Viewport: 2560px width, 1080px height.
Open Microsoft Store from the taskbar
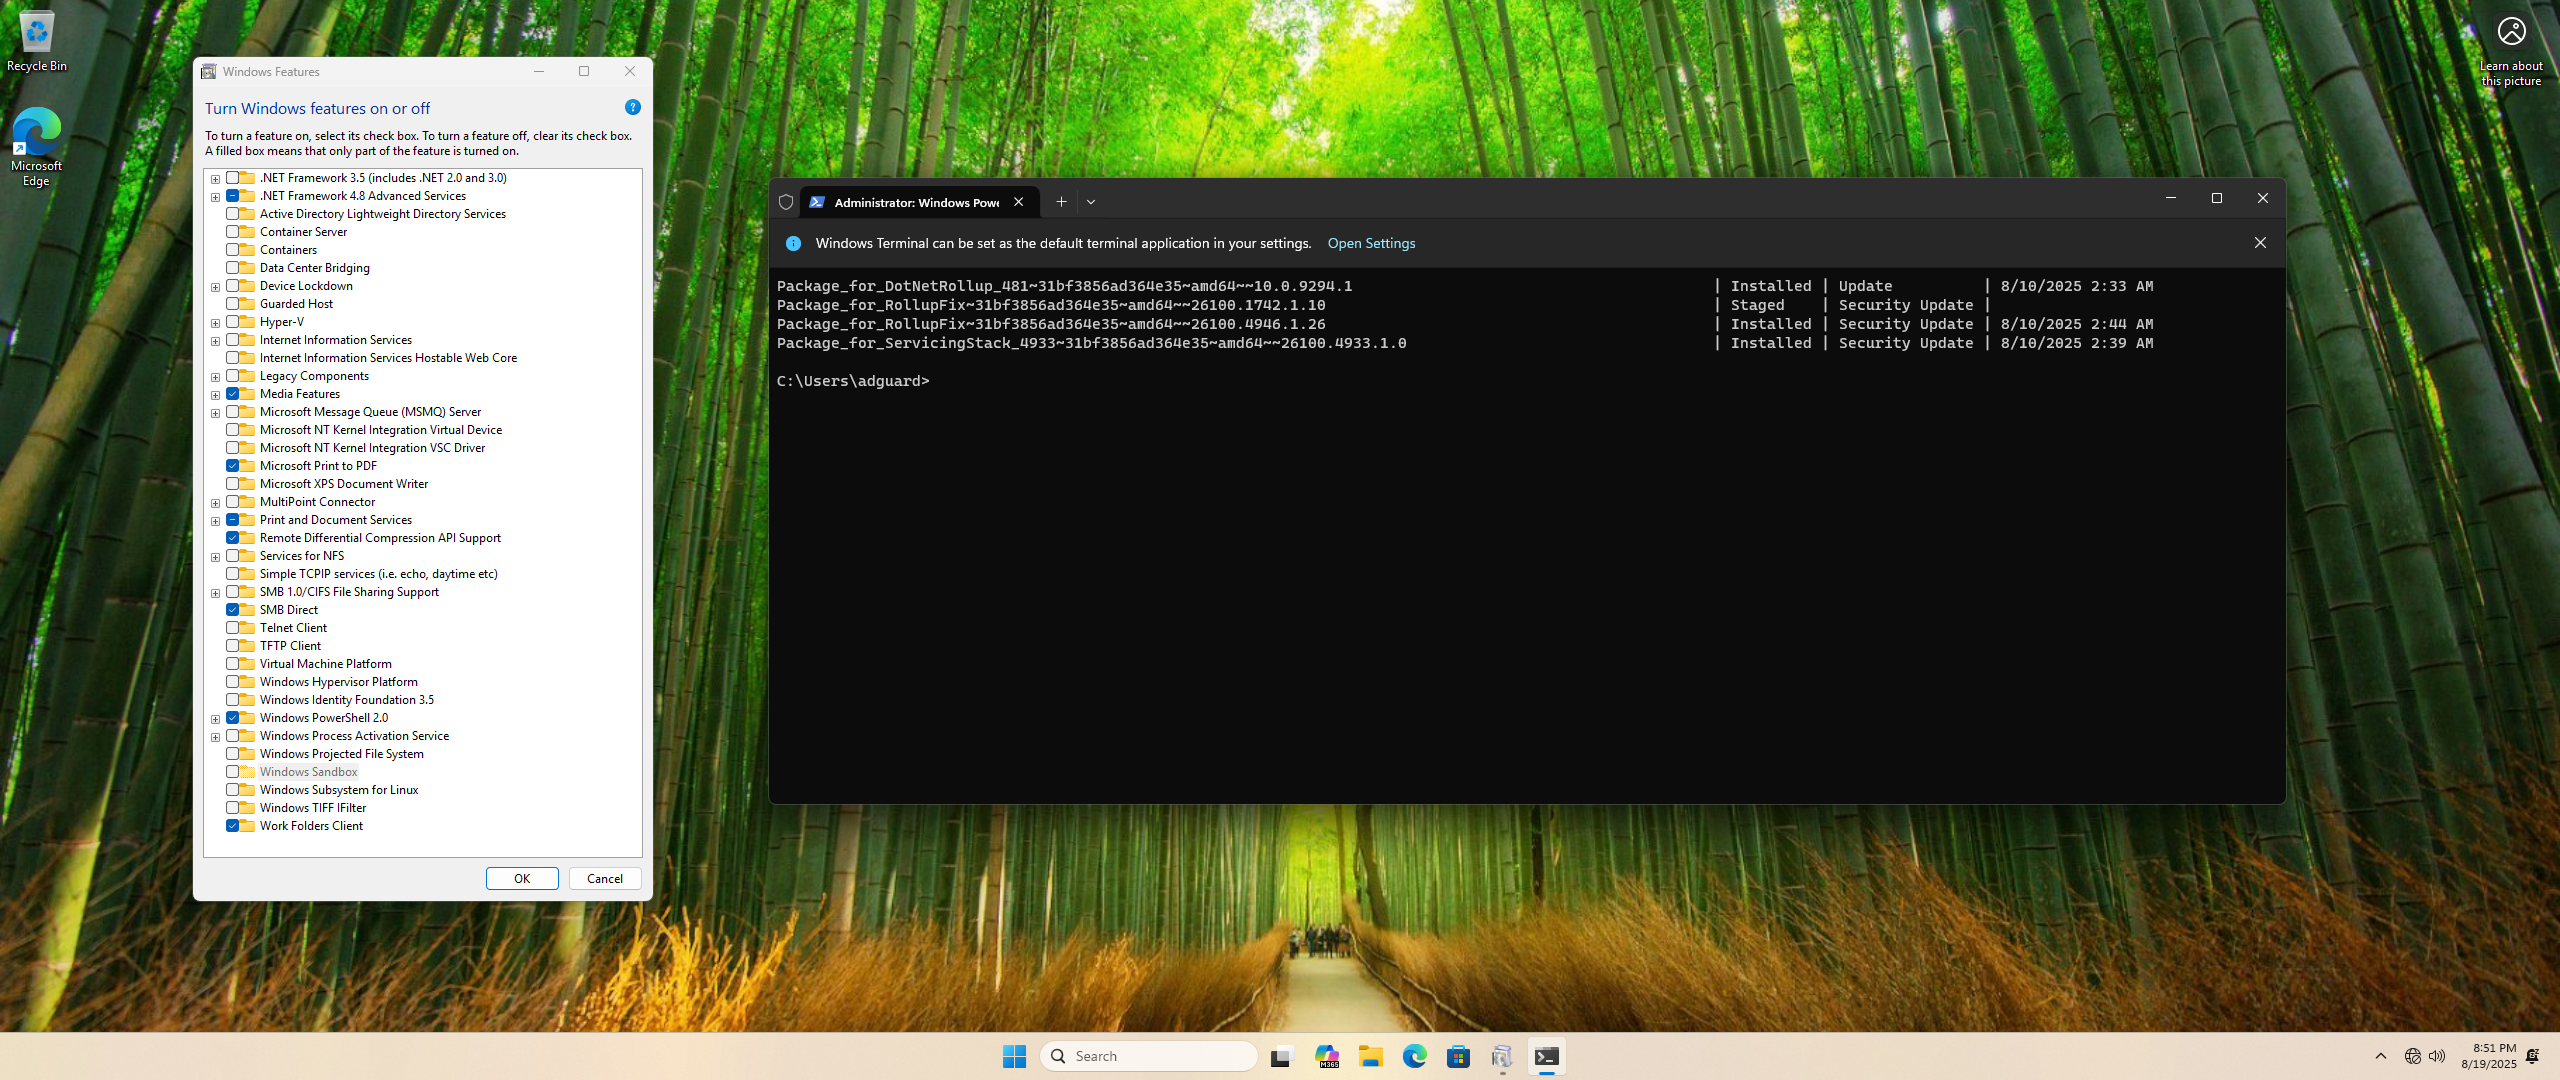tap(1458, 1056)
